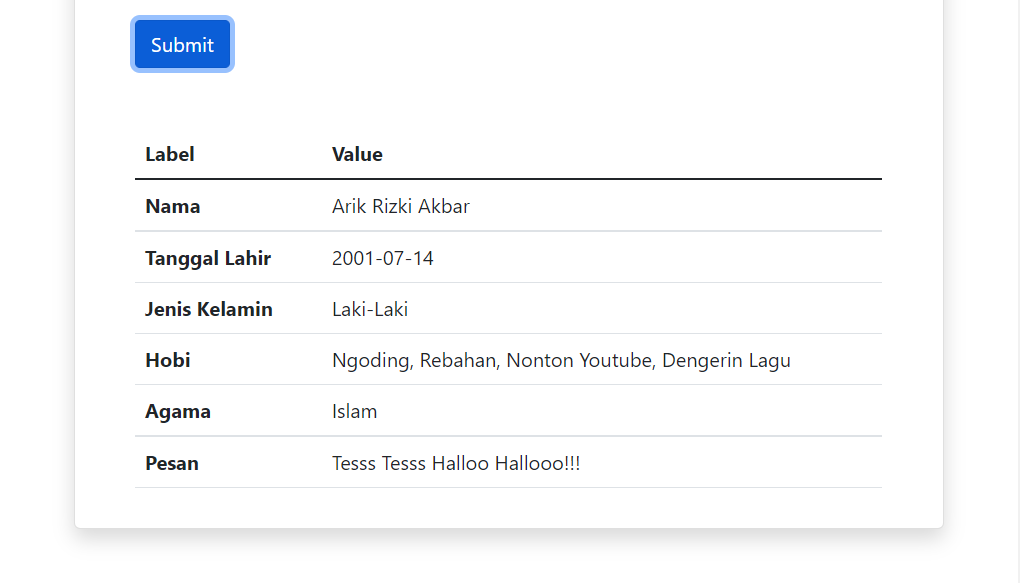Click the value 'Laki-Laki'
This screenshot has height=583, width=1020.
tap(370, 309)
